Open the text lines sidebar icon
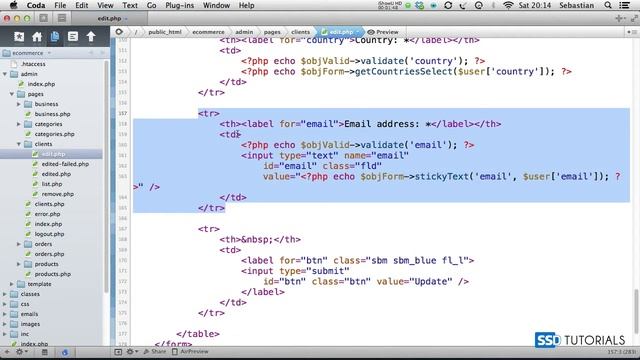Image resolution: width=640 pixels, height=360 pixels. [73, 37]
